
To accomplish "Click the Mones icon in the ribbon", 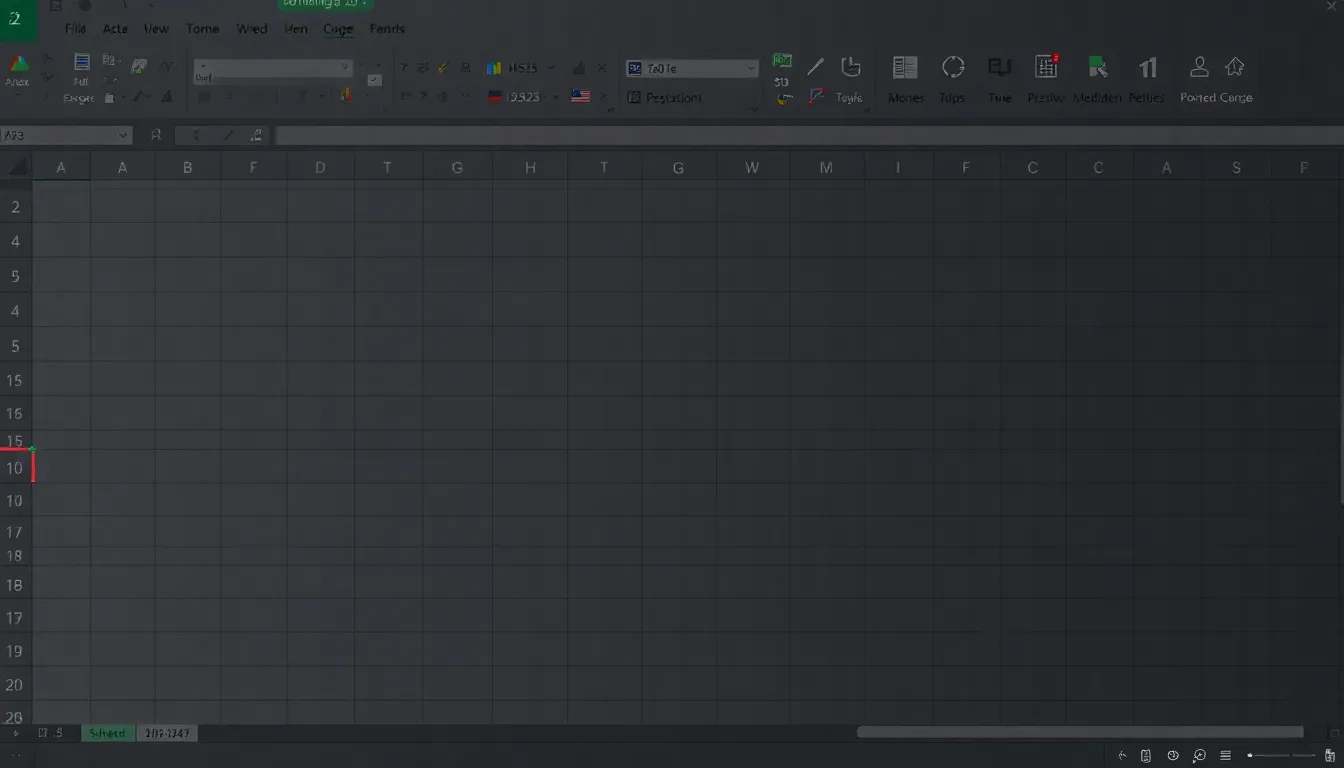I will 905,68.
